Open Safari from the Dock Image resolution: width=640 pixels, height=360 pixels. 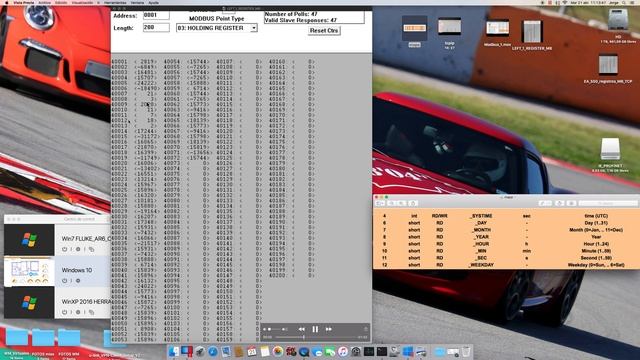[x=213, y=351]
